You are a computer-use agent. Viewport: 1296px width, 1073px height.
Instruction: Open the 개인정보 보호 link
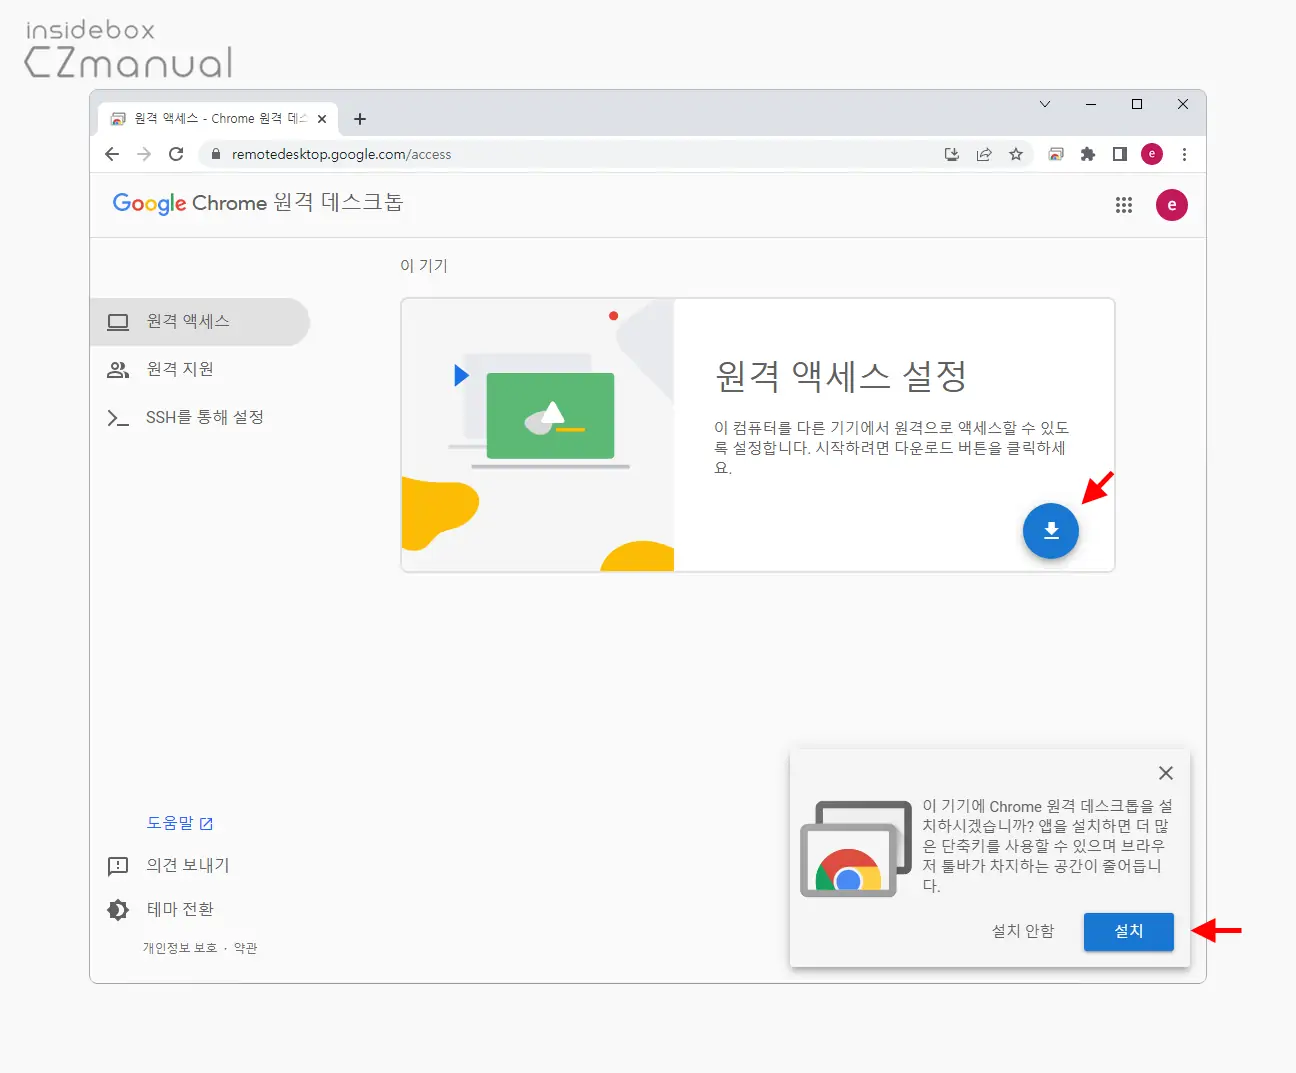(180, 948)
